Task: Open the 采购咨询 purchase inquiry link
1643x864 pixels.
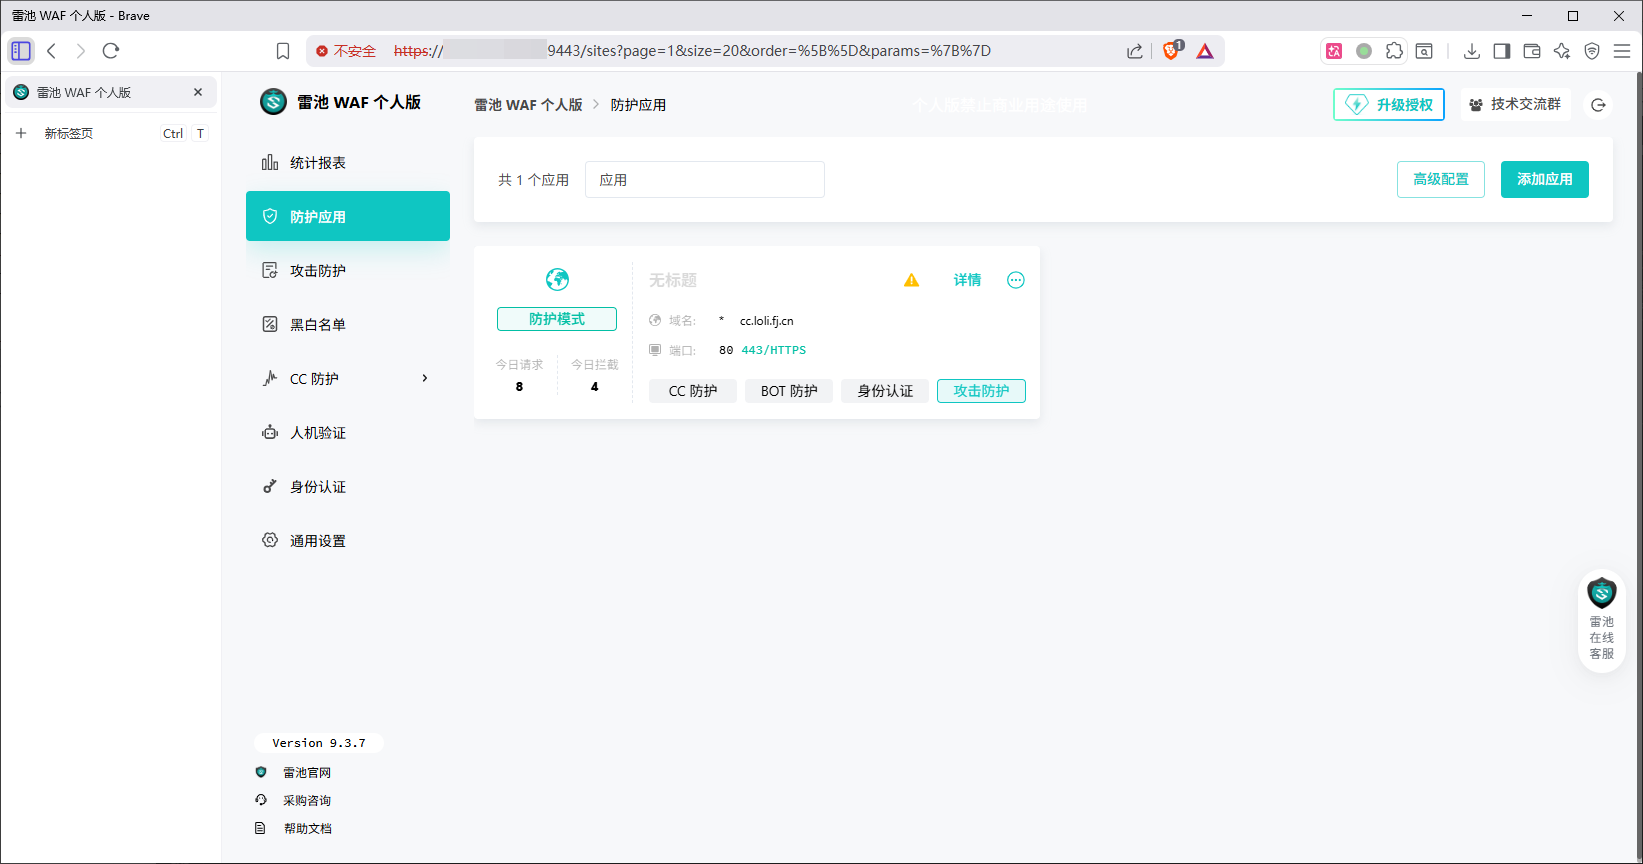Action: point(307,801)
